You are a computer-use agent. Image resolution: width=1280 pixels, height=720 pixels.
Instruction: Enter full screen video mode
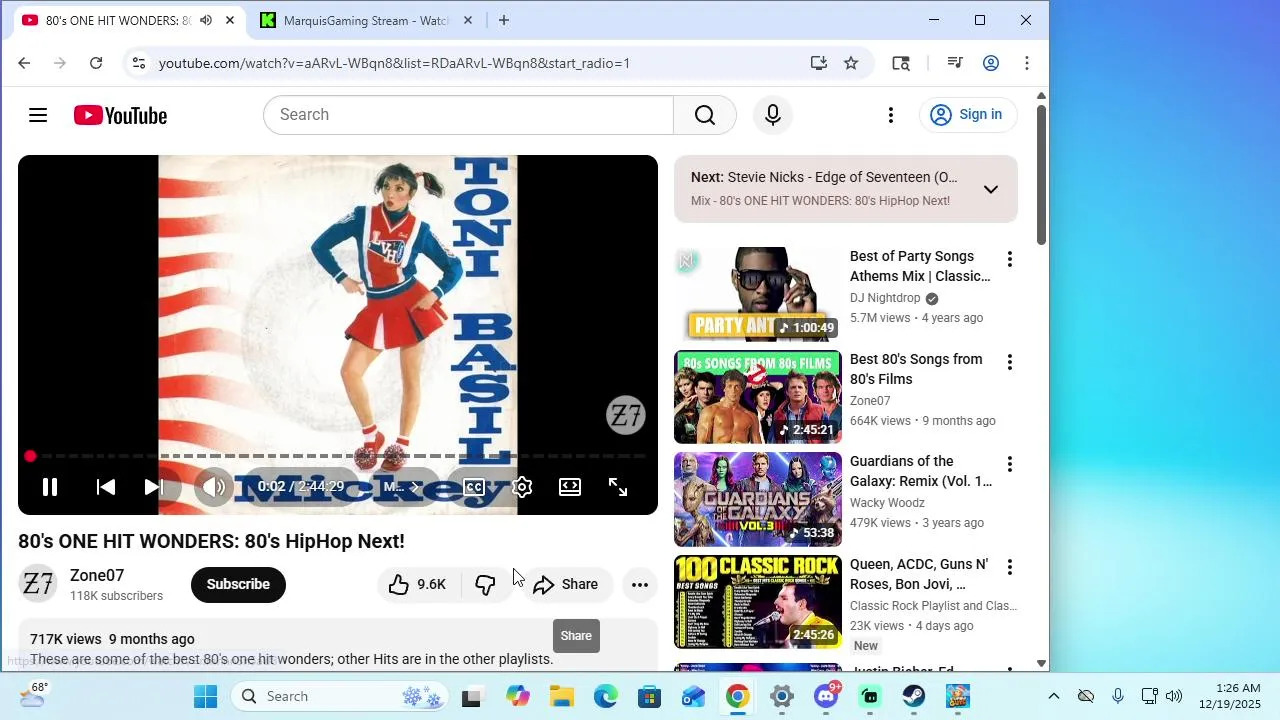(x=618, y=487)
